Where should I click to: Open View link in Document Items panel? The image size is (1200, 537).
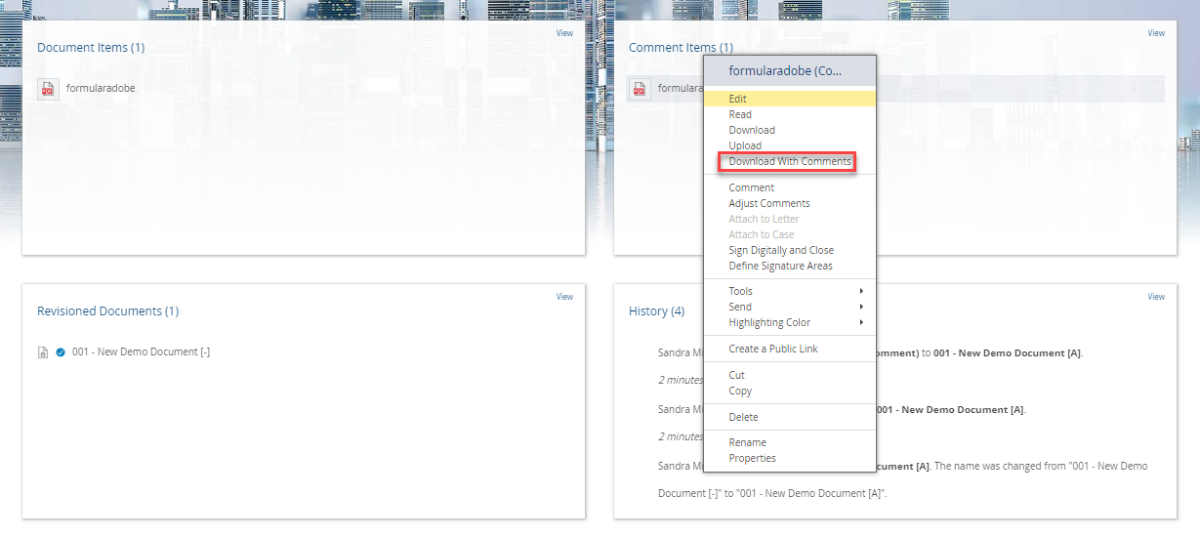[564, 33]
